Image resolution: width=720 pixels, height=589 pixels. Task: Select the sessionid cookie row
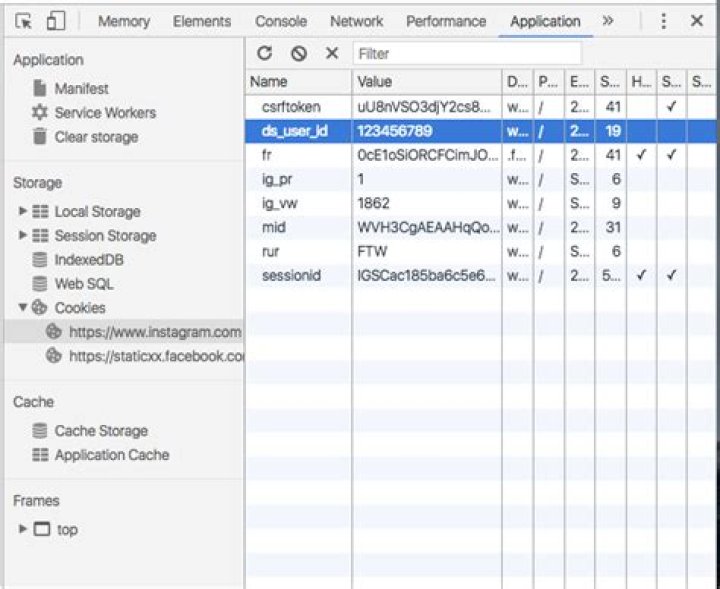[x=481, y=275]
